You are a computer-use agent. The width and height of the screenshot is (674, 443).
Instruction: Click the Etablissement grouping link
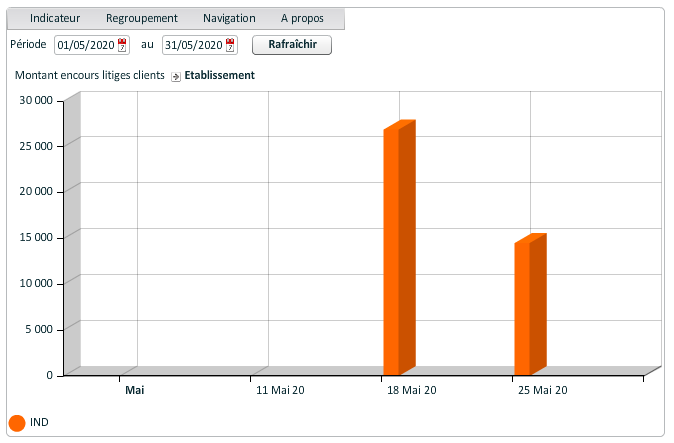[220, 75]
